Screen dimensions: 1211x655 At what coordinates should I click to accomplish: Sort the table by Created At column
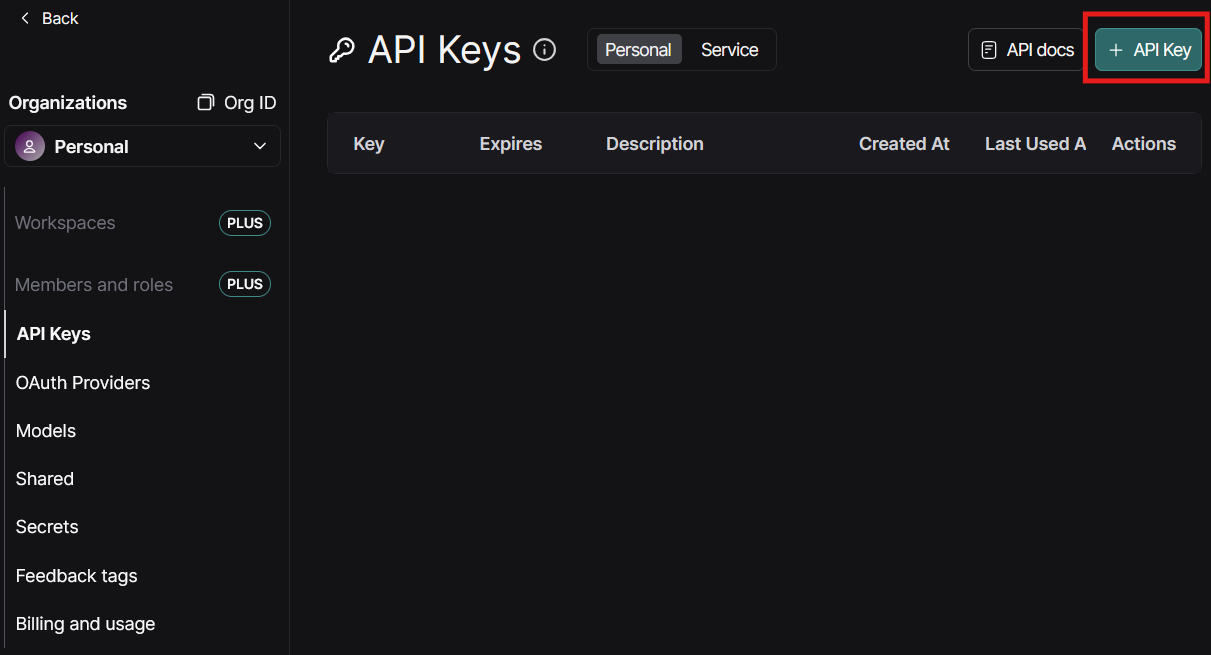(903, 143)
